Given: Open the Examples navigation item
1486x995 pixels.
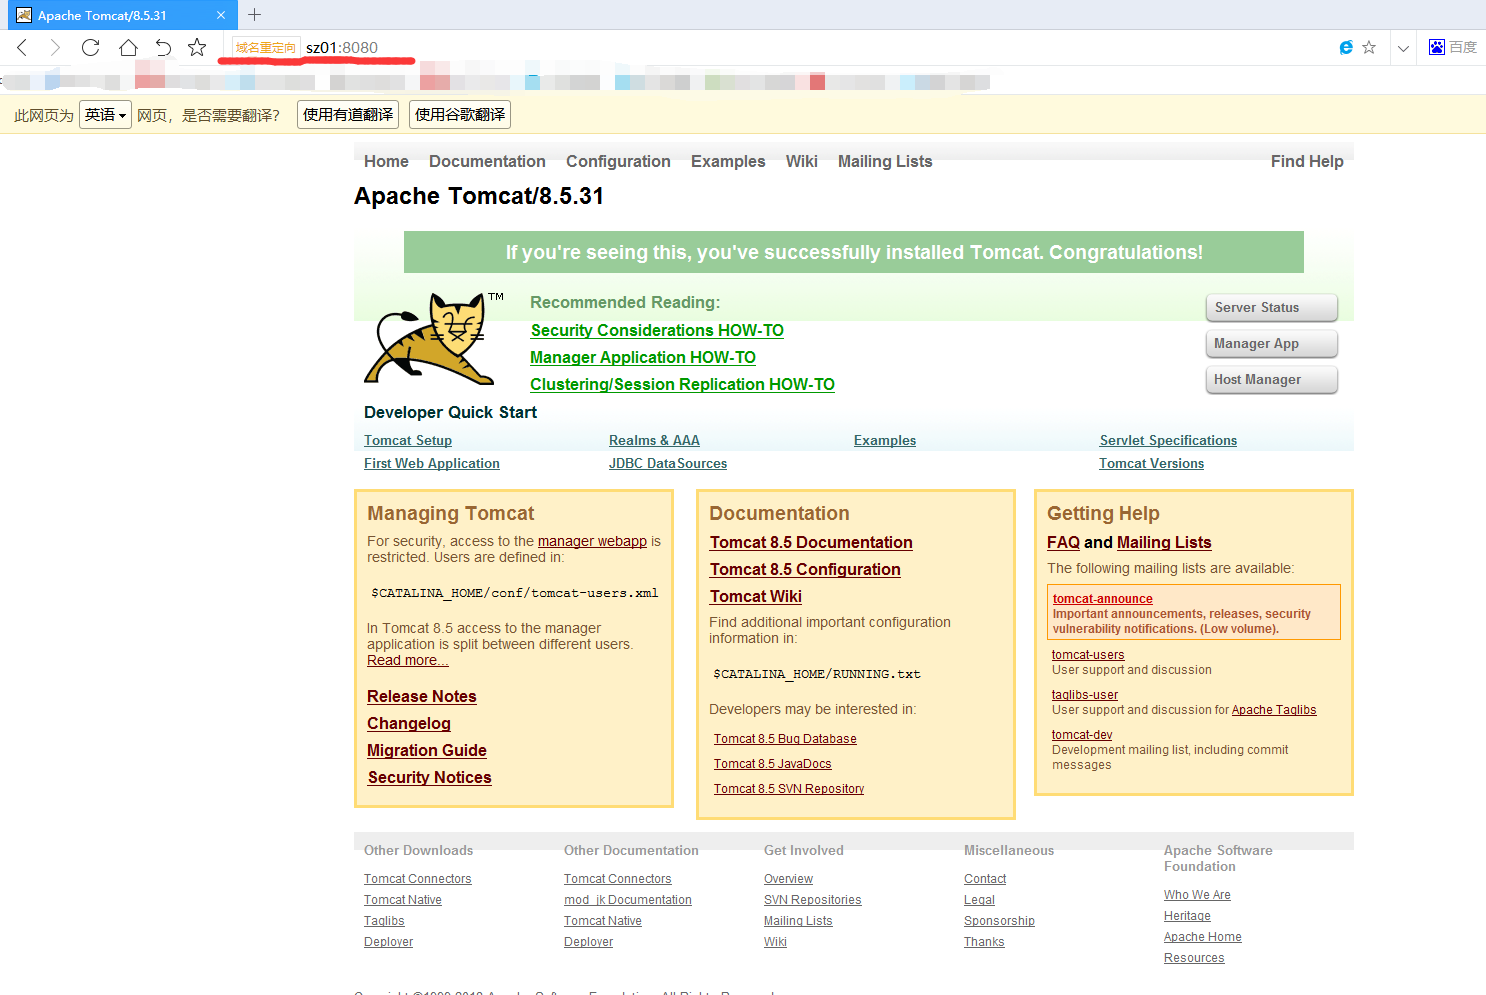Looking at the screenshot, I should [728, 161].
